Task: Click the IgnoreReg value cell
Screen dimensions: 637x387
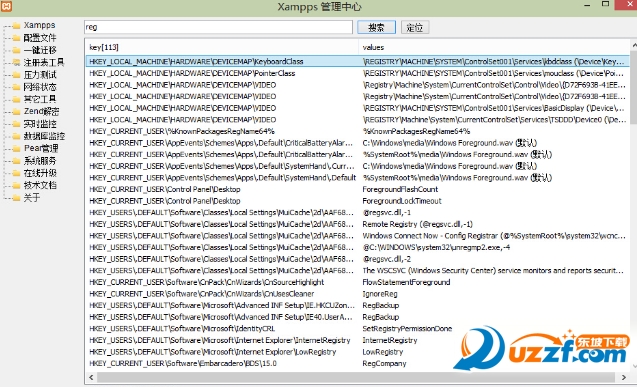Action: point(380,294)
